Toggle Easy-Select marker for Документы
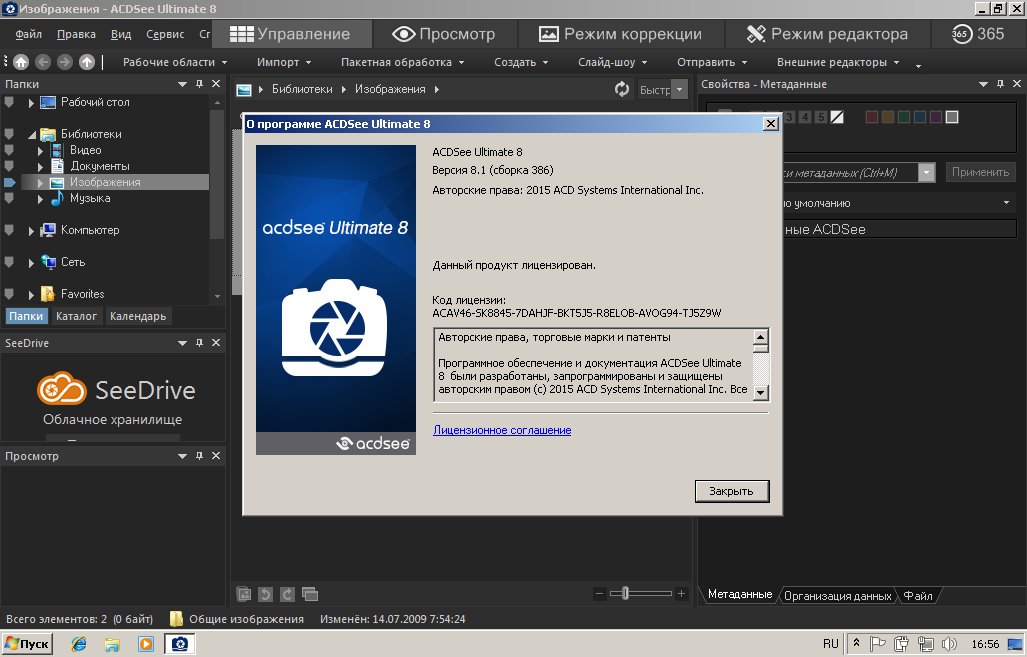The height and width of the screenshot is (657, 1027). [9, 166]
